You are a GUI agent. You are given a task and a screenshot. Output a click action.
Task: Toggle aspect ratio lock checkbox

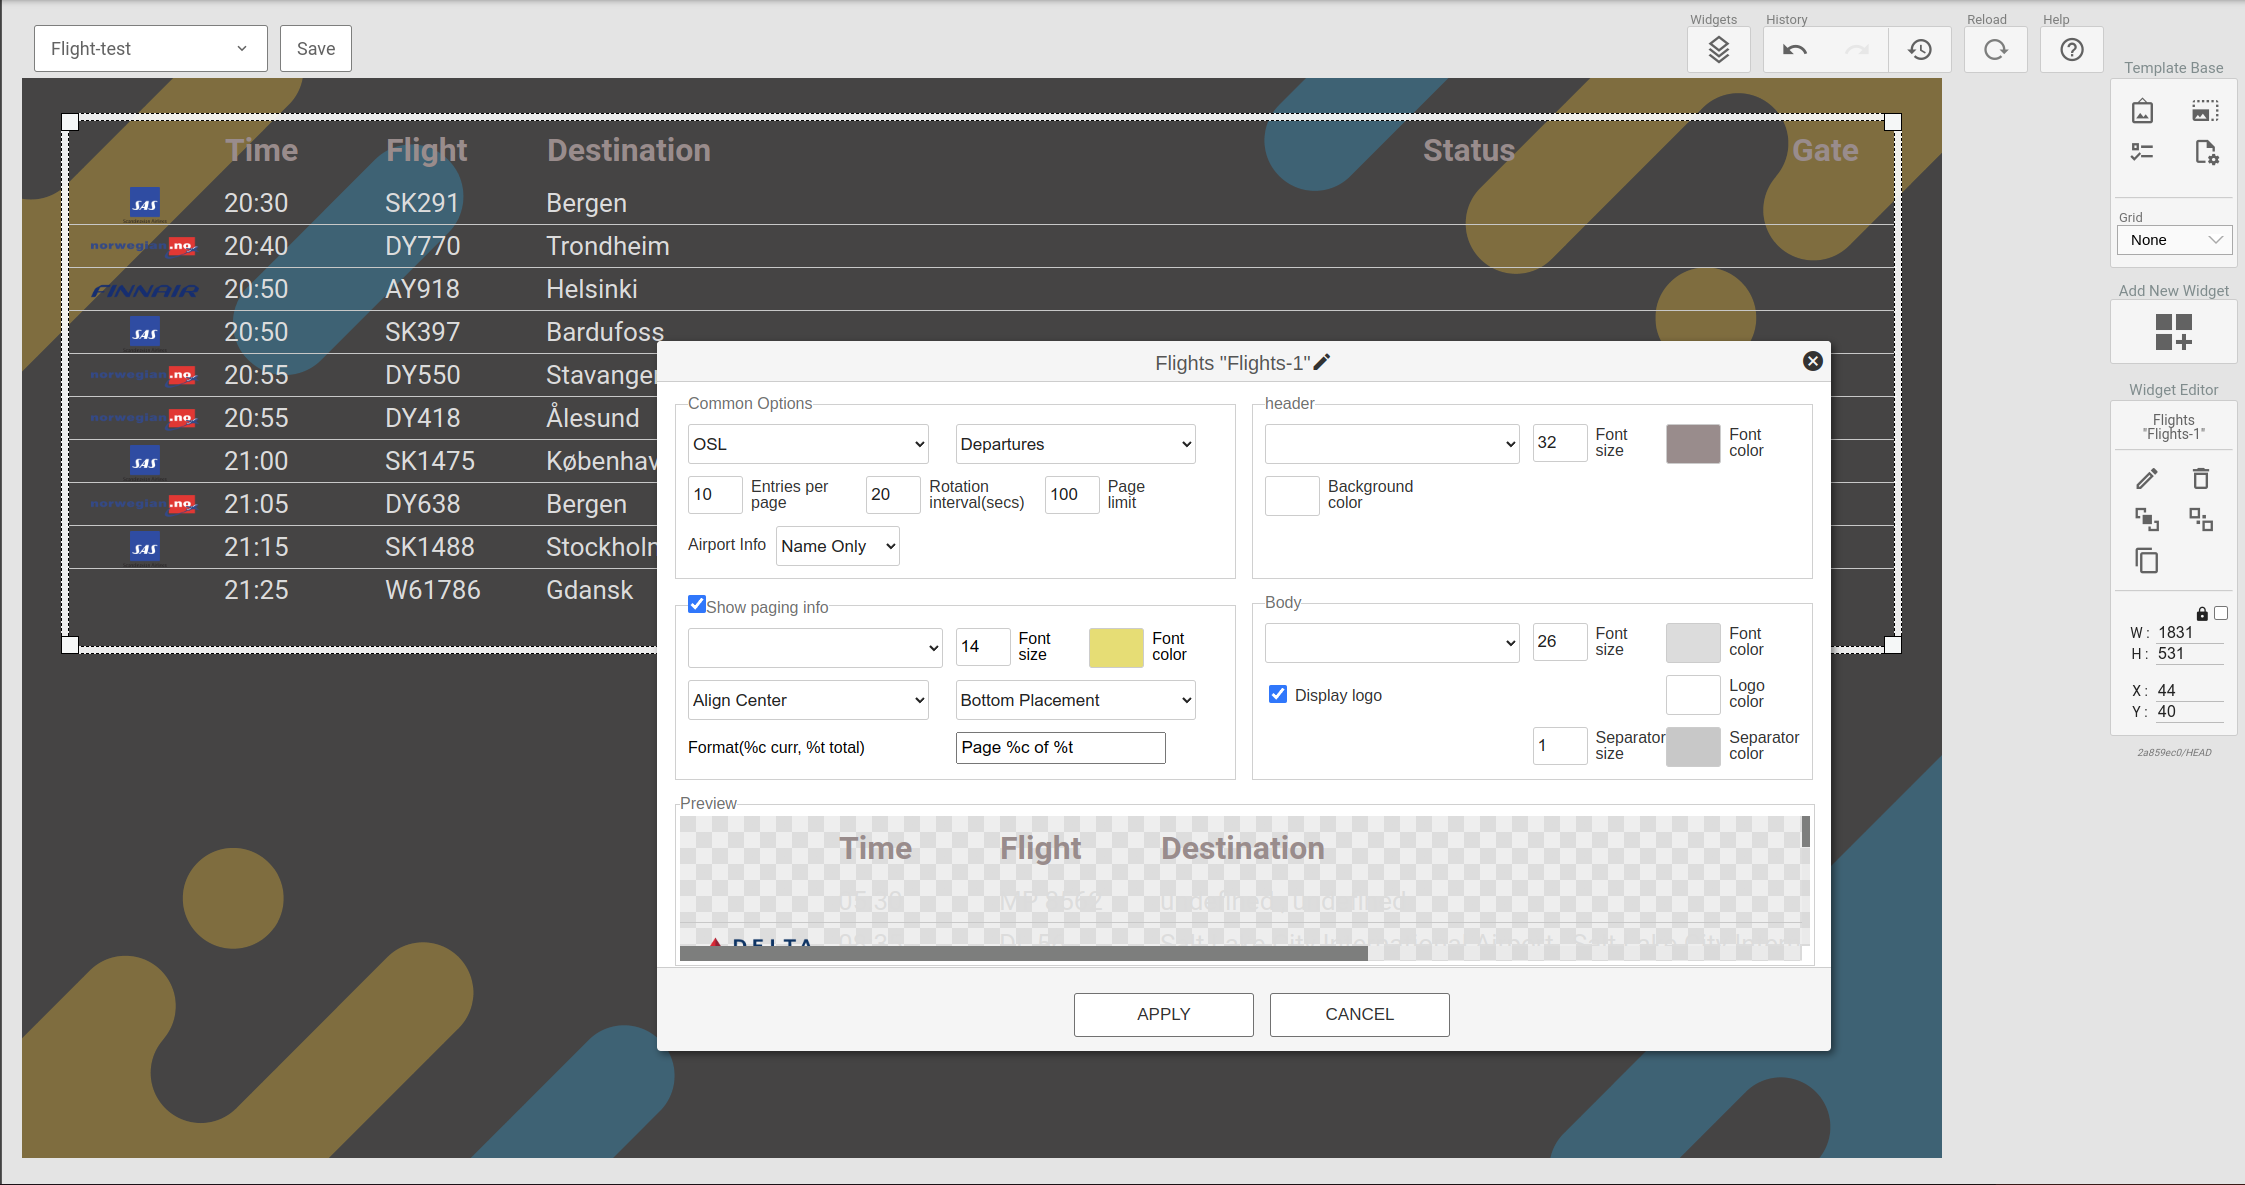pos(2221,613)
